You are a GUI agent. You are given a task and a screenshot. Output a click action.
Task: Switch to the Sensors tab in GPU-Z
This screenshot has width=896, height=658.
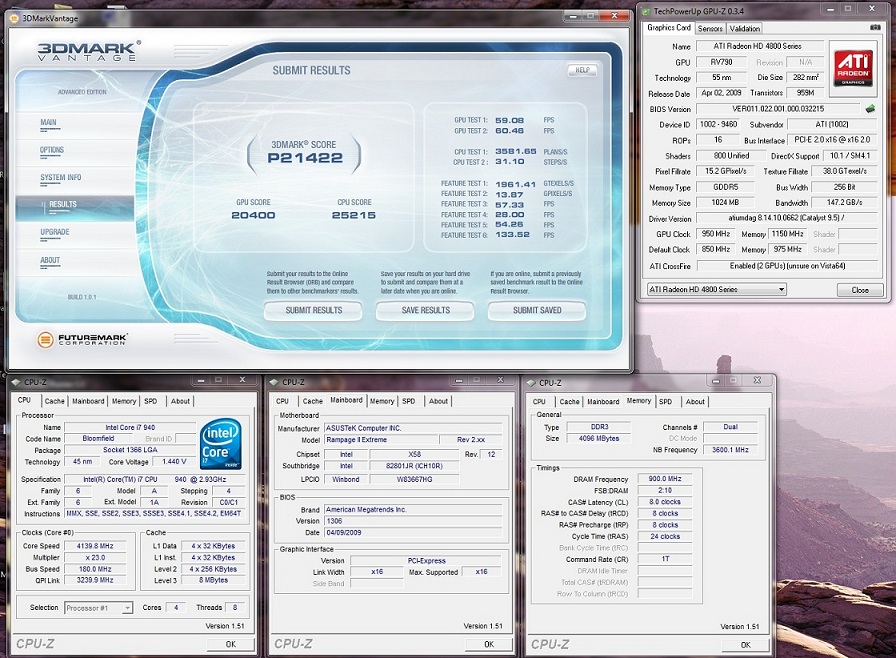click(x=710, y=29)
